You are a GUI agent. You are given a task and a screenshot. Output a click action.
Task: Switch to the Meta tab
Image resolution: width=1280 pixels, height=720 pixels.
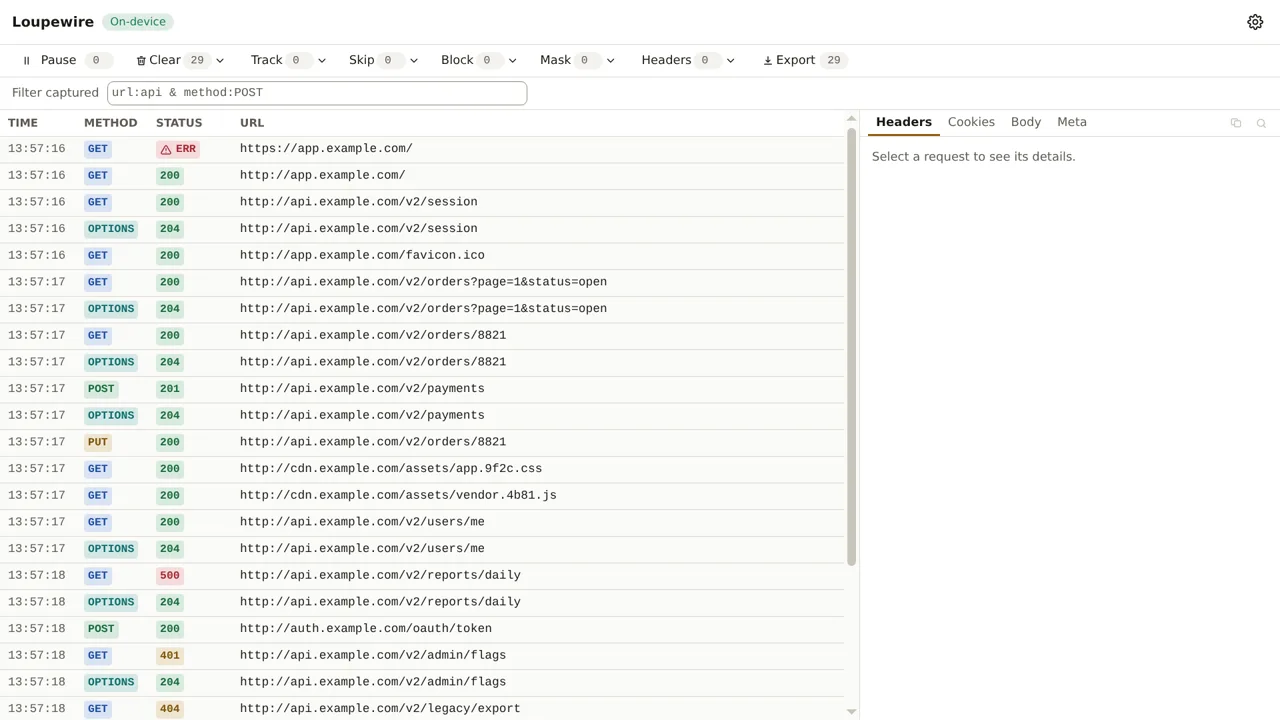pos(1072,122)
